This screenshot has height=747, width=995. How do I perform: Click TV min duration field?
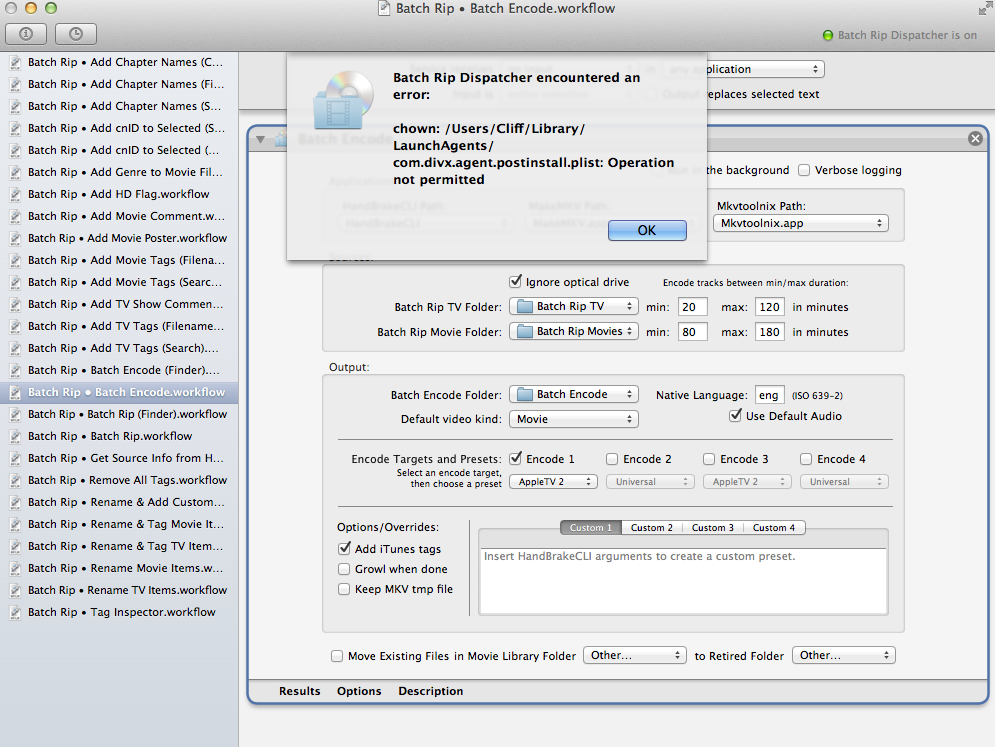click(692, 307)
